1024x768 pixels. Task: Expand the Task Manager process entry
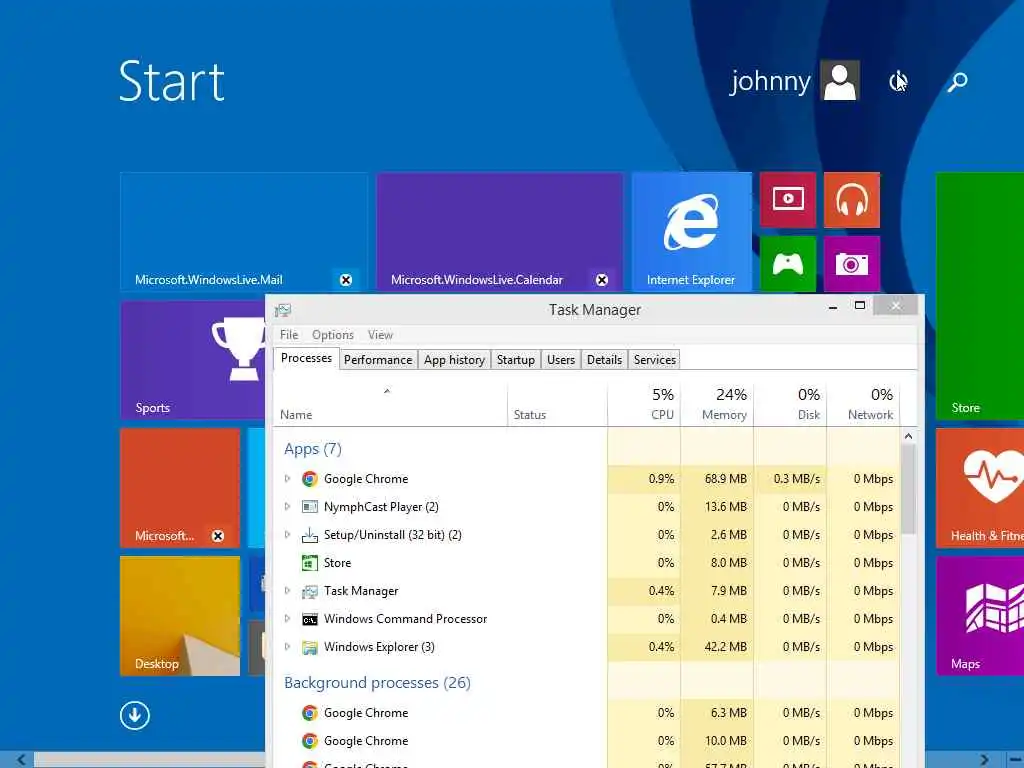point(287,590)
